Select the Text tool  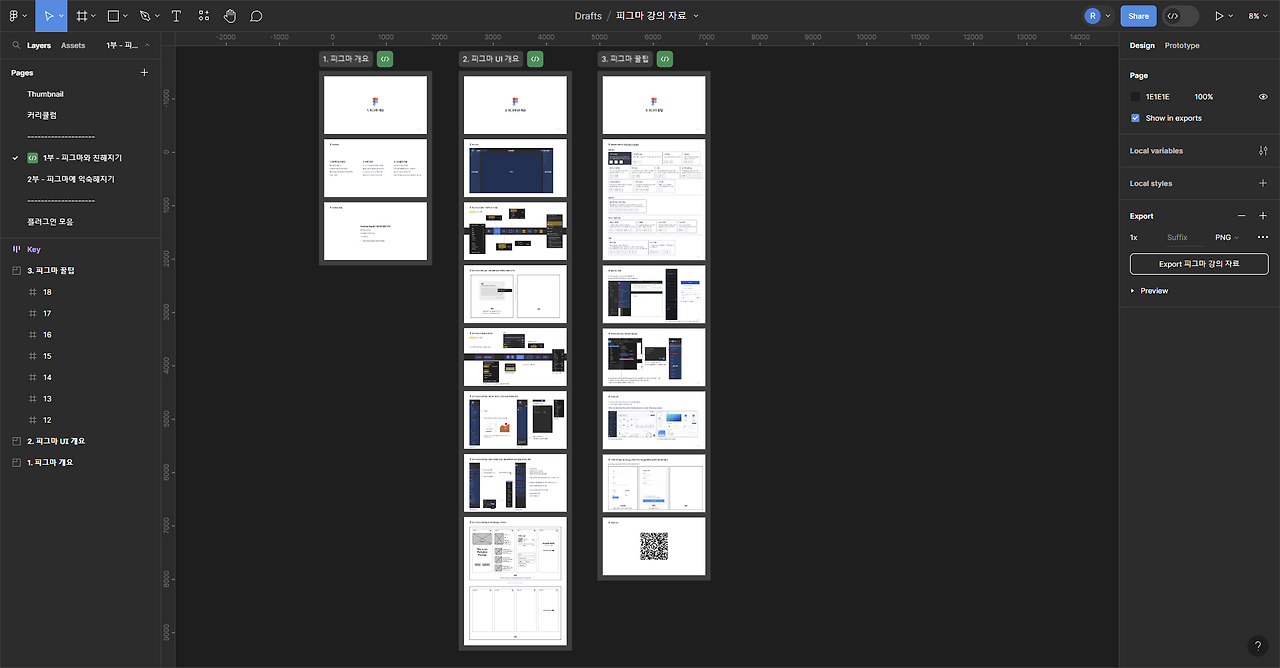[176, 16]
